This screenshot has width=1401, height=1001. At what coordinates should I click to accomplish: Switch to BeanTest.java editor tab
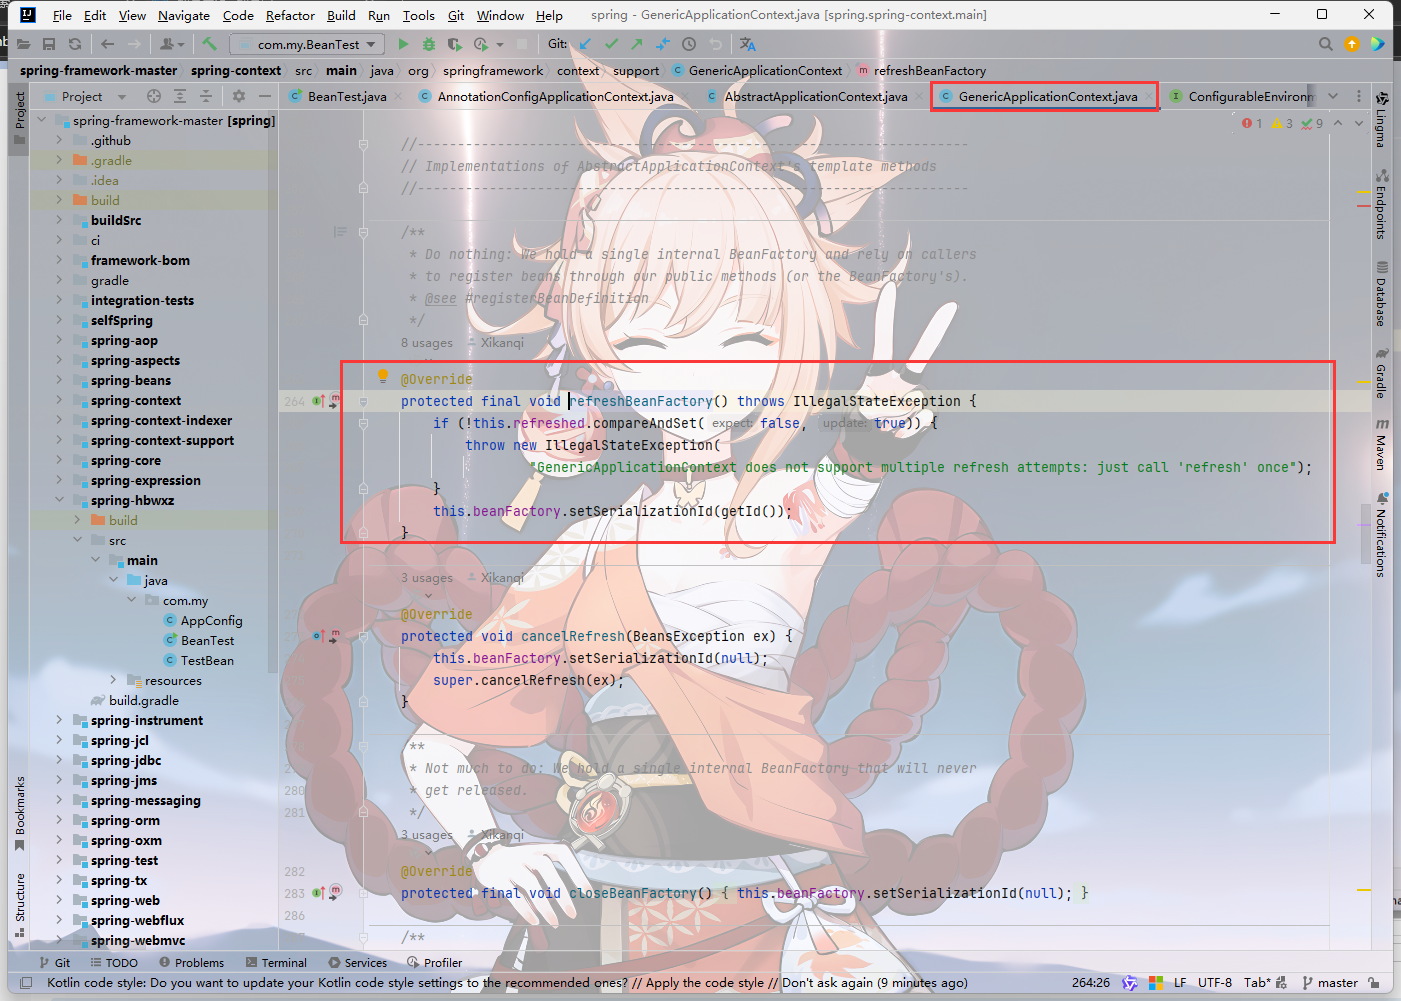click(x=346, y=96)
